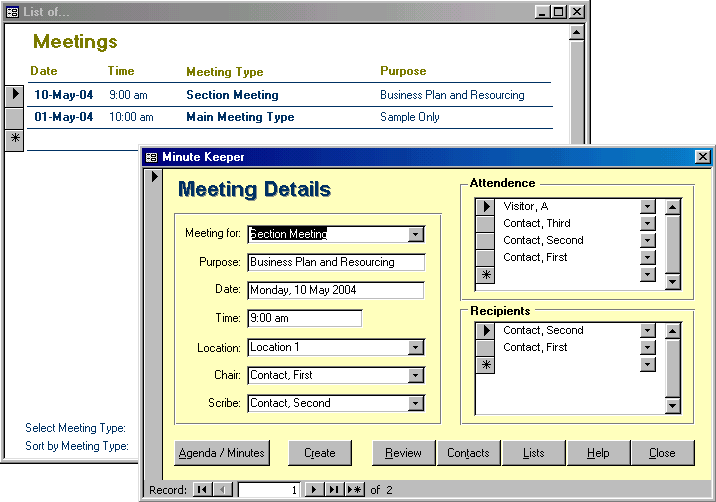Go to previous record navigation button
This screenshot has height=502, width=716.
coord(223,490)
